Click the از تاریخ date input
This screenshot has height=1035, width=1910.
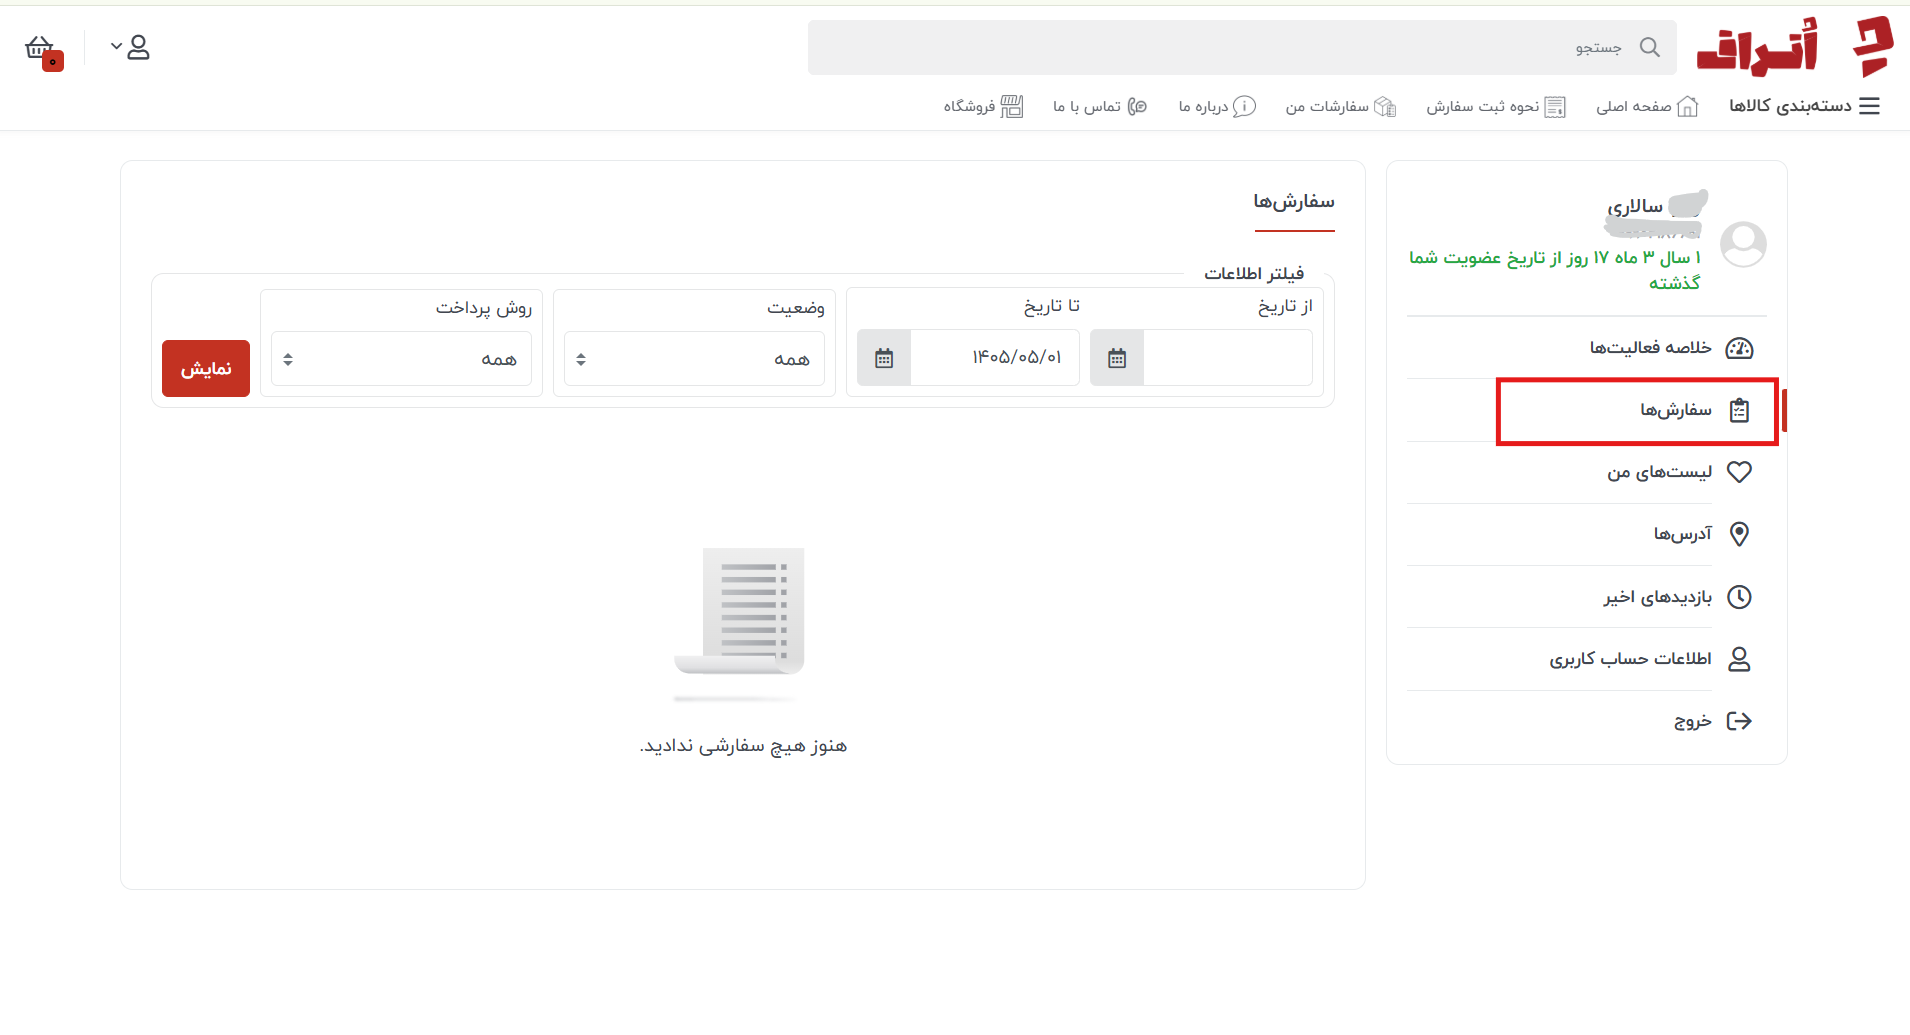pyautogui.click(x=1228, y=357)
